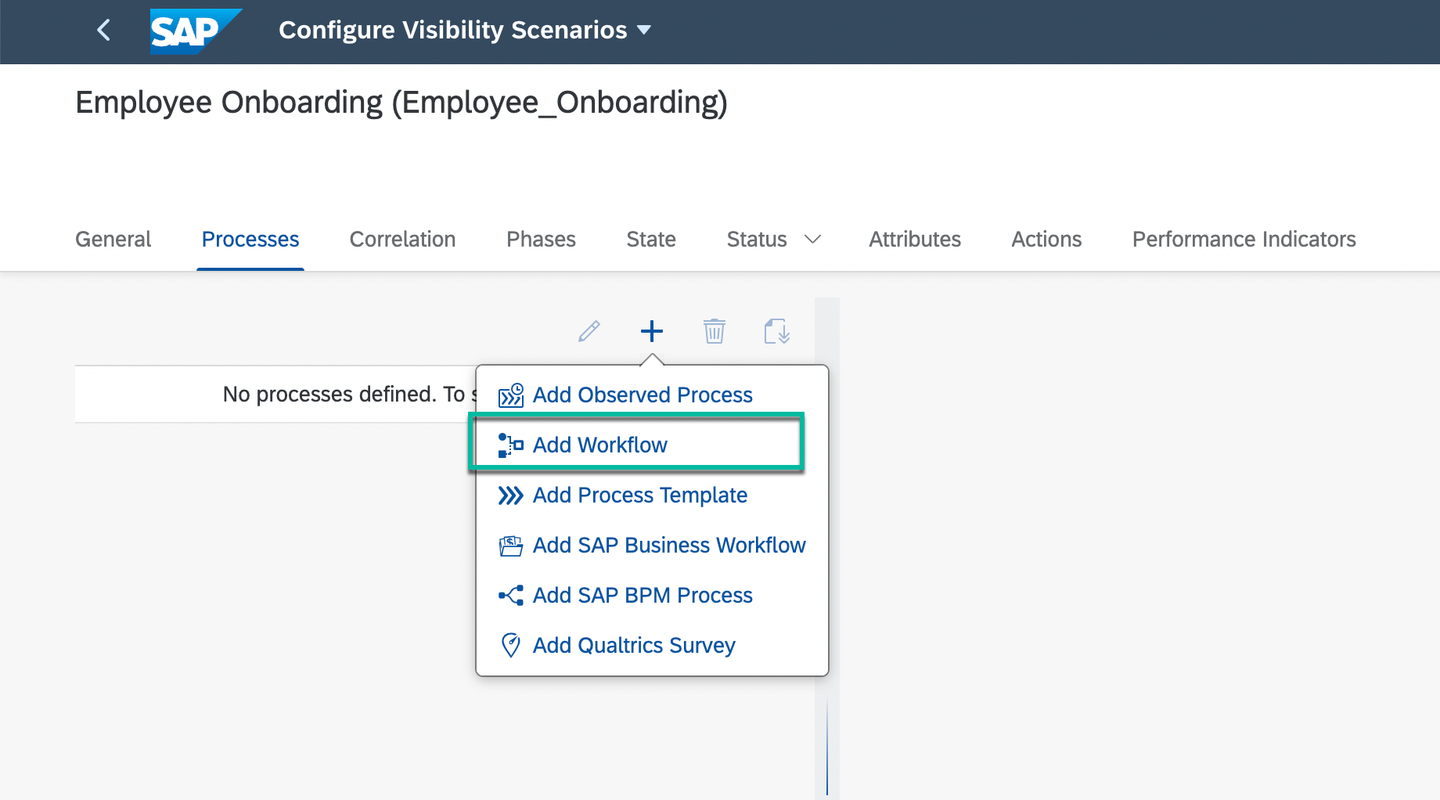1440x800 pixels.
Task: Click the Process Template chevrons icon
Action: coord(511,495)
